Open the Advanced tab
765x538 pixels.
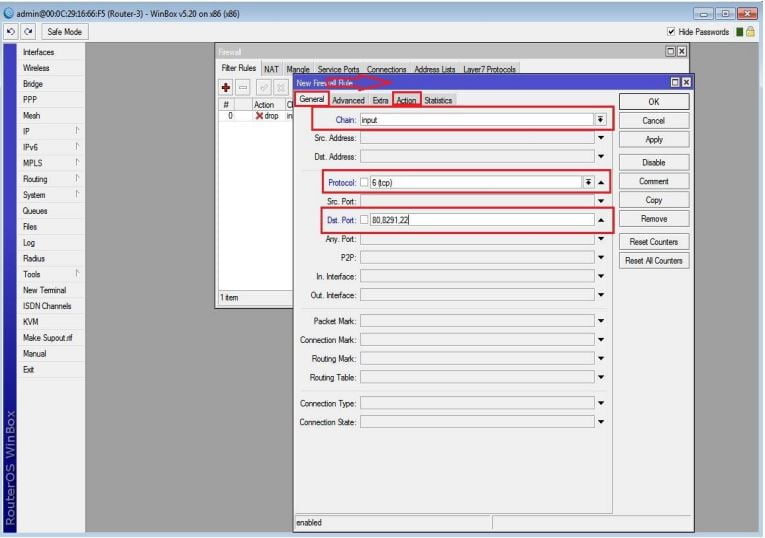tap(348, 100)
